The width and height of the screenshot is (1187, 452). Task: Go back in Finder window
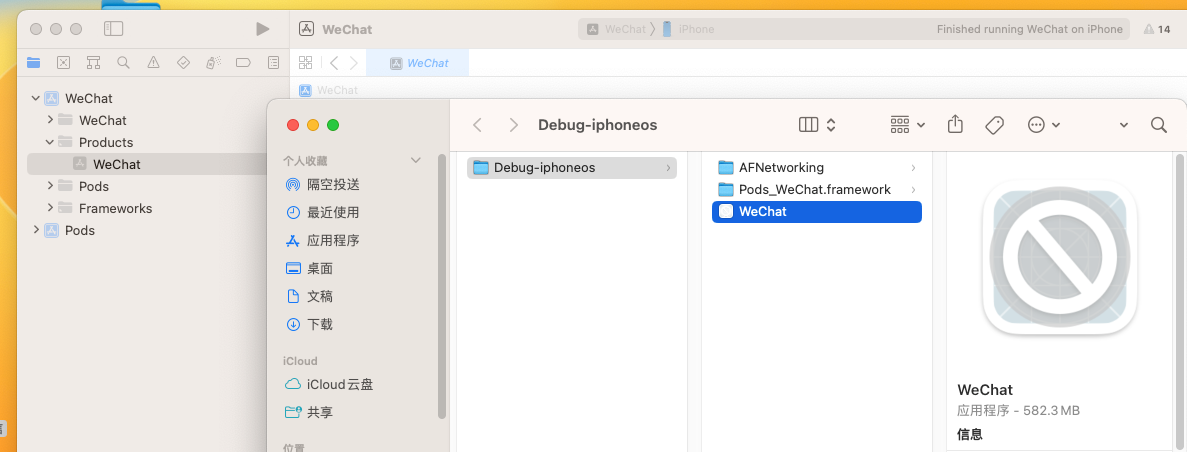(x=477, y=125)
